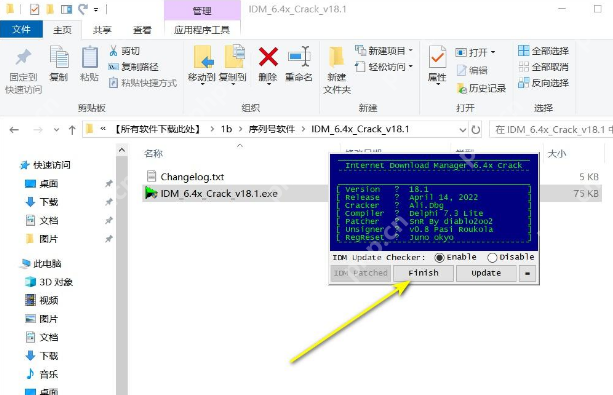Select IDM_6.4x_Crack_v18.1.exe file name

tap(219, 194)
